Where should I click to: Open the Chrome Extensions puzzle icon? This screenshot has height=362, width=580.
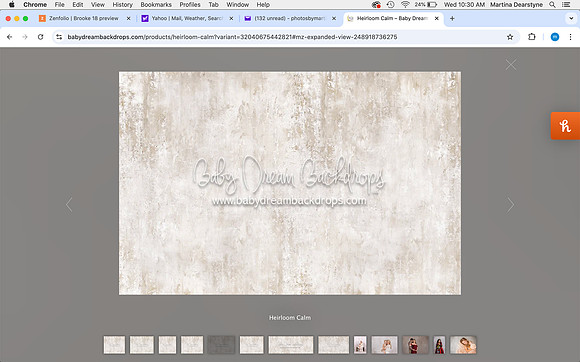click(x=532, y=37)
